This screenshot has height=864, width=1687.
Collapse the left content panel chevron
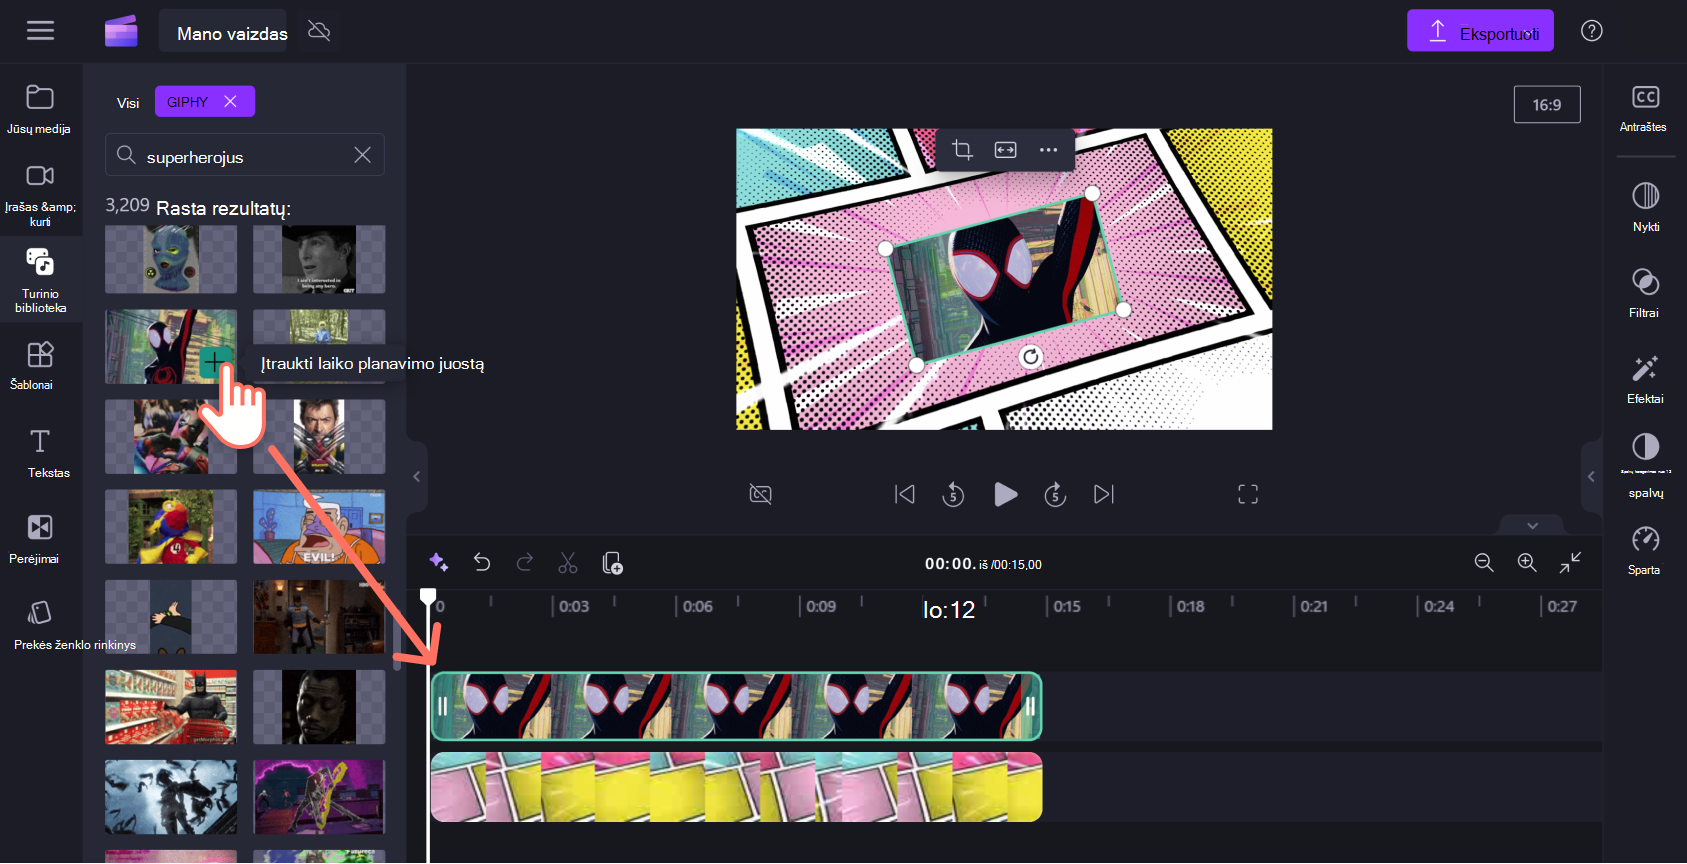(417, 477)
